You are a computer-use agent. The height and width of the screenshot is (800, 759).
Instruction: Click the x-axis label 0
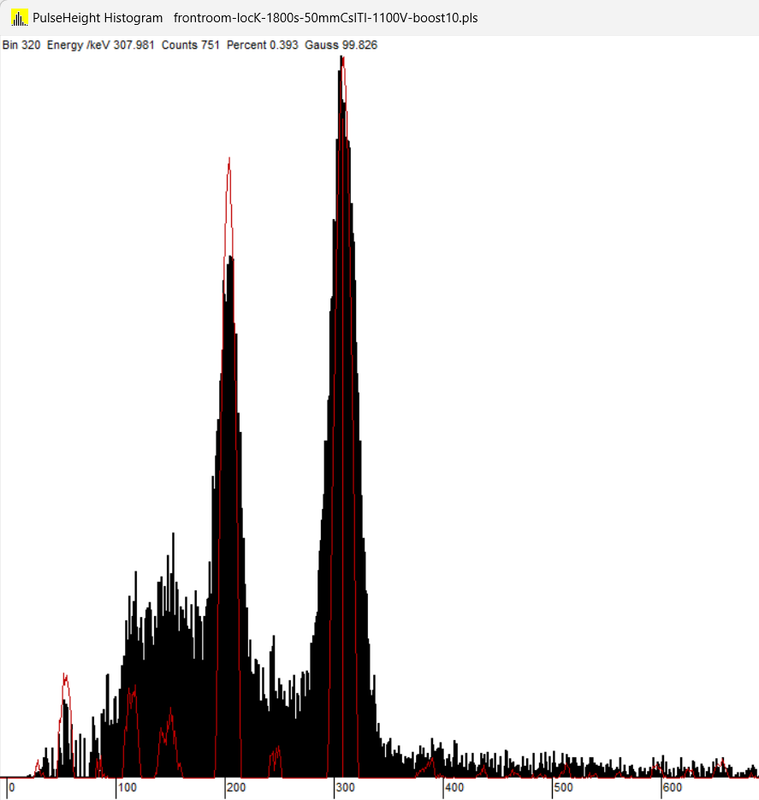coord(12,787)
